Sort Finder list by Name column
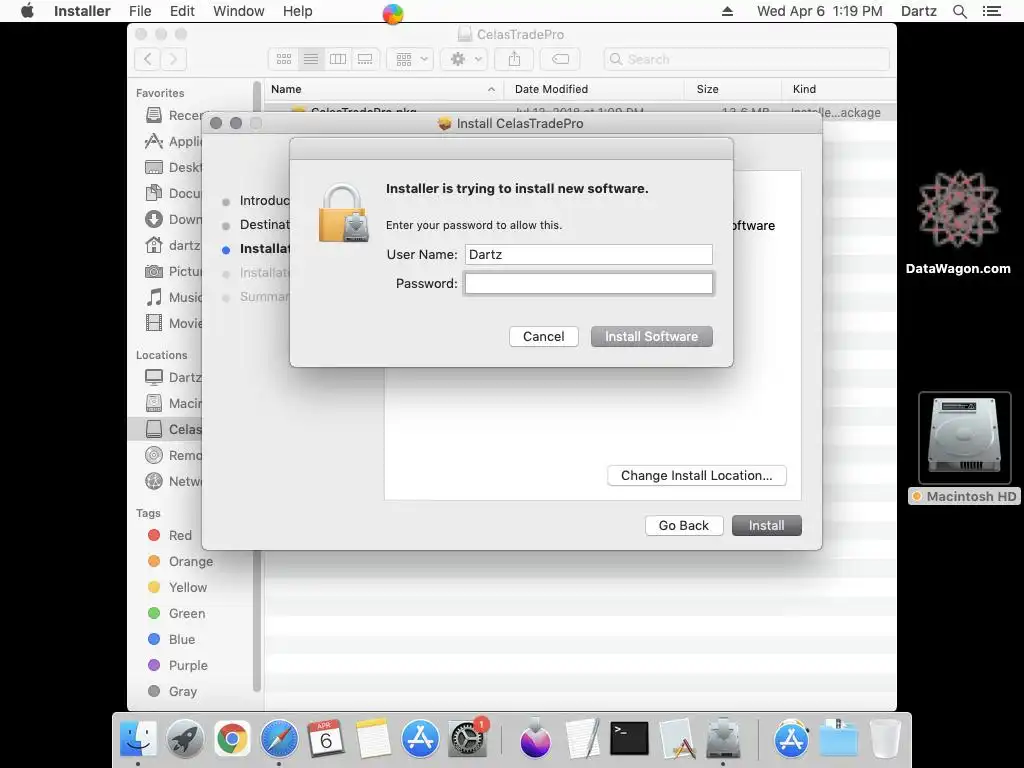 [383, 89]
